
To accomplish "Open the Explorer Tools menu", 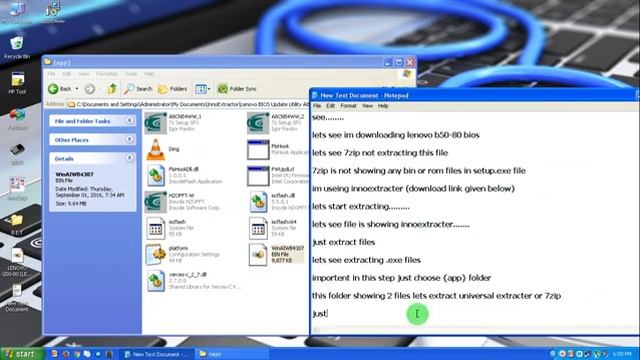I will [x=131, y=74].
